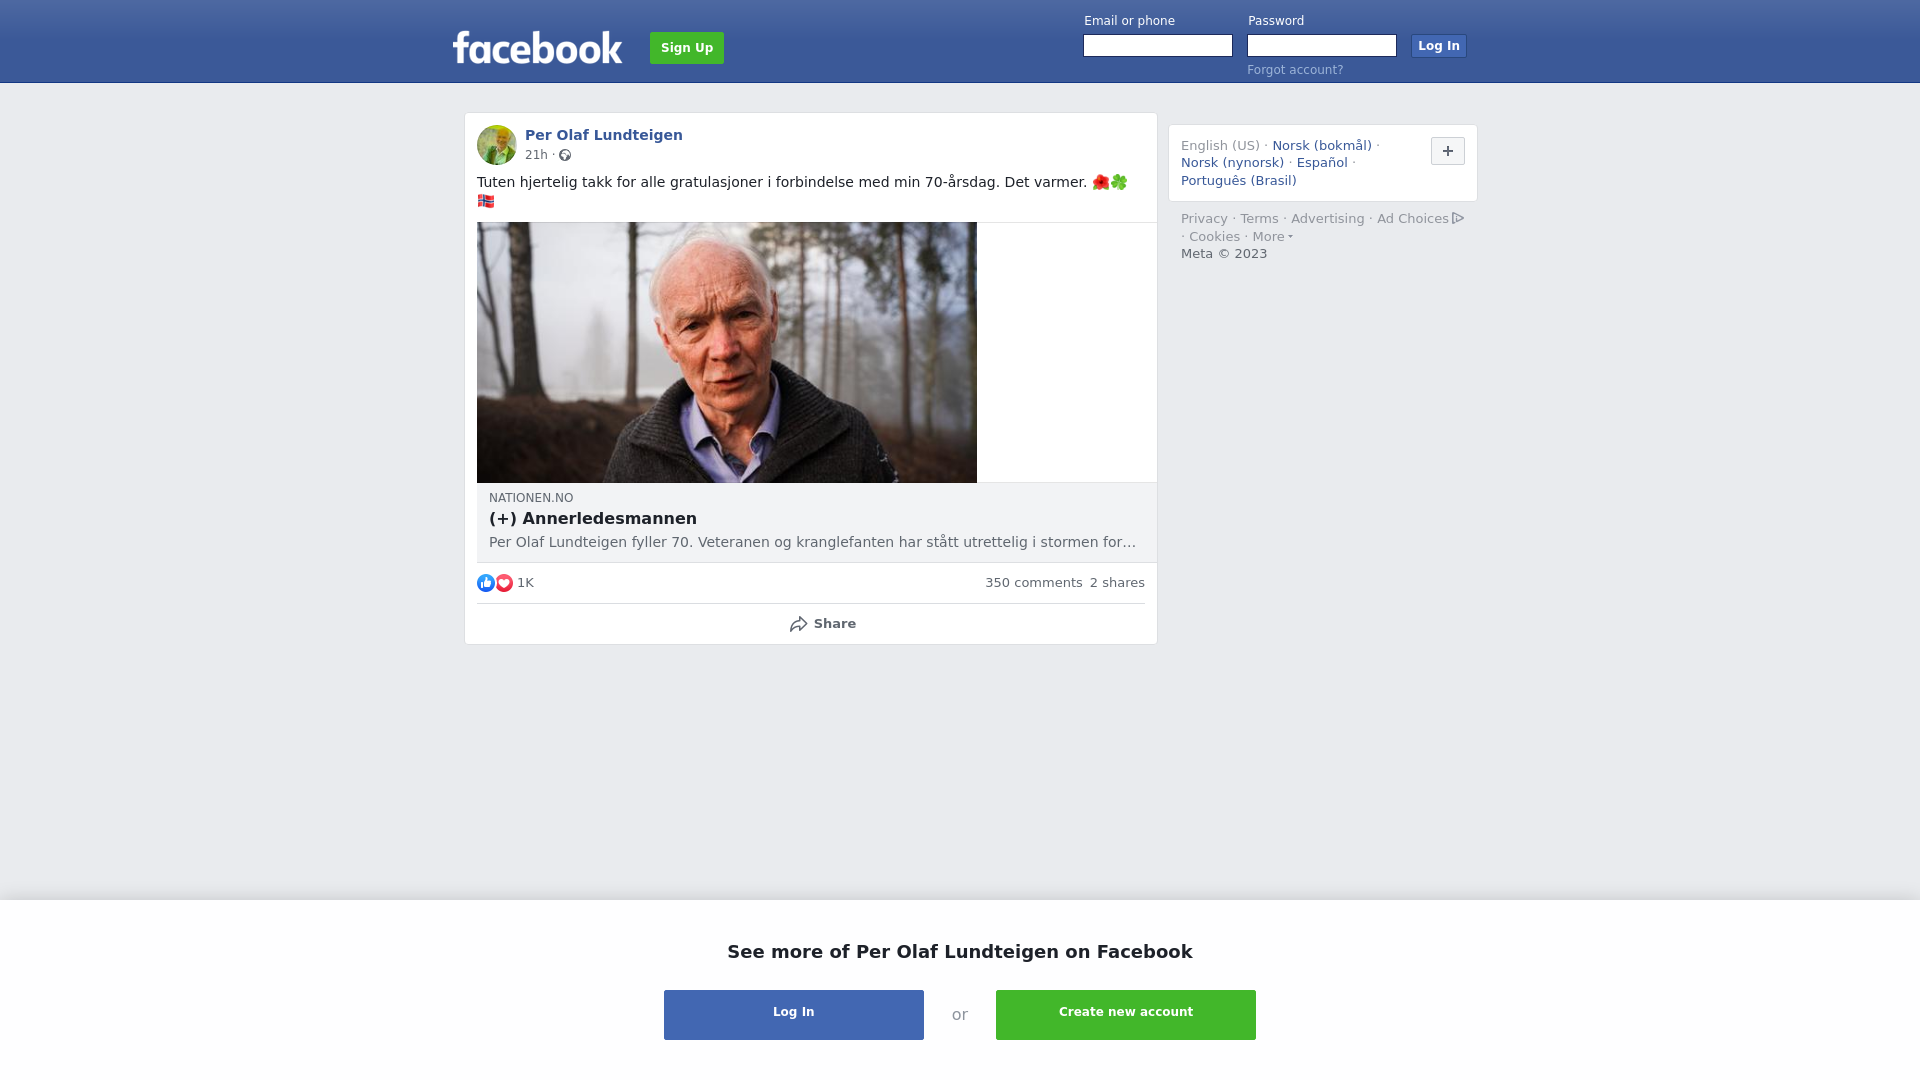Open more languages with plus button
Image resolution: width=1920 pixels, height=1080 pixels.
click(x=1448, y=151)
